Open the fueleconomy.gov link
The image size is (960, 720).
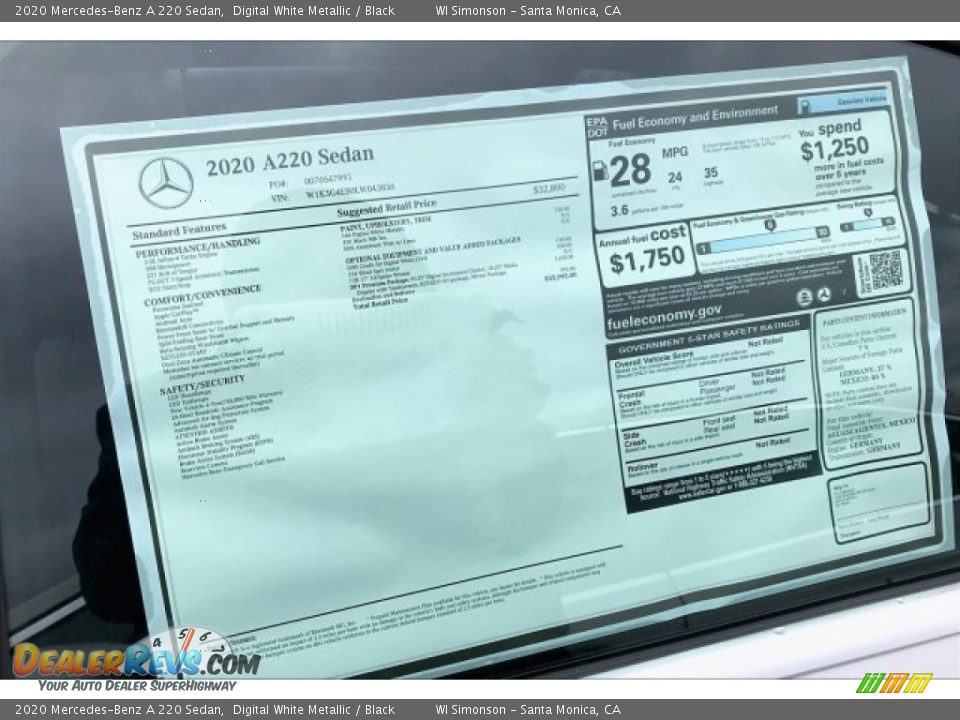click(663, 316)
